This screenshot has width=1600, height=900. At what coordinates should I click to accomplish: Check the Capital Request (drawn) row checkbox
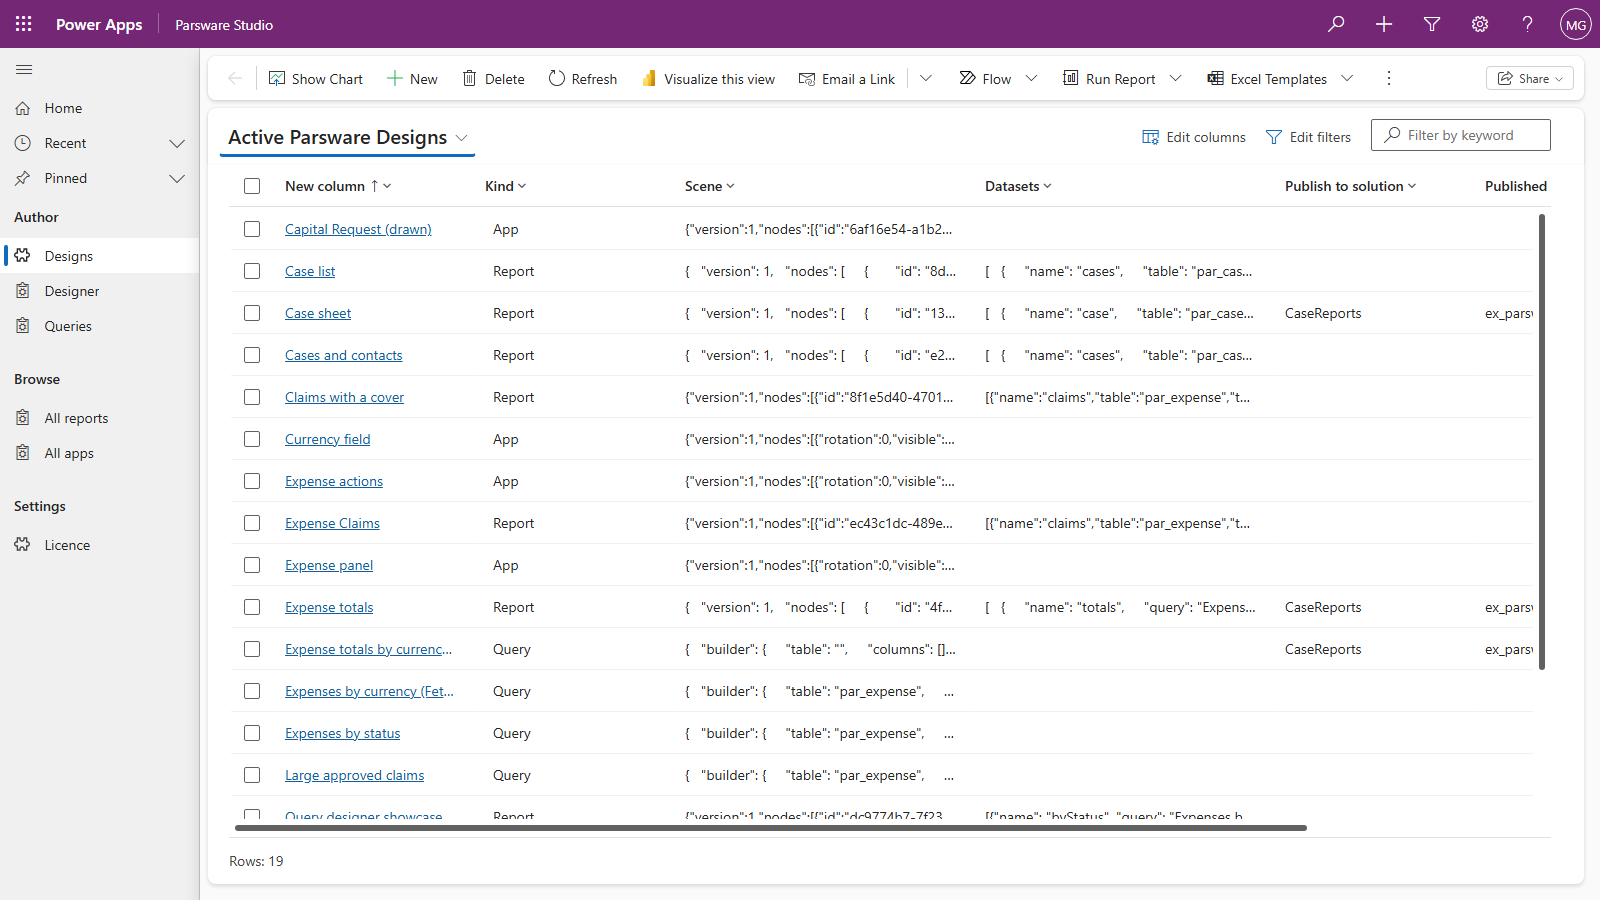click(252, 229)
